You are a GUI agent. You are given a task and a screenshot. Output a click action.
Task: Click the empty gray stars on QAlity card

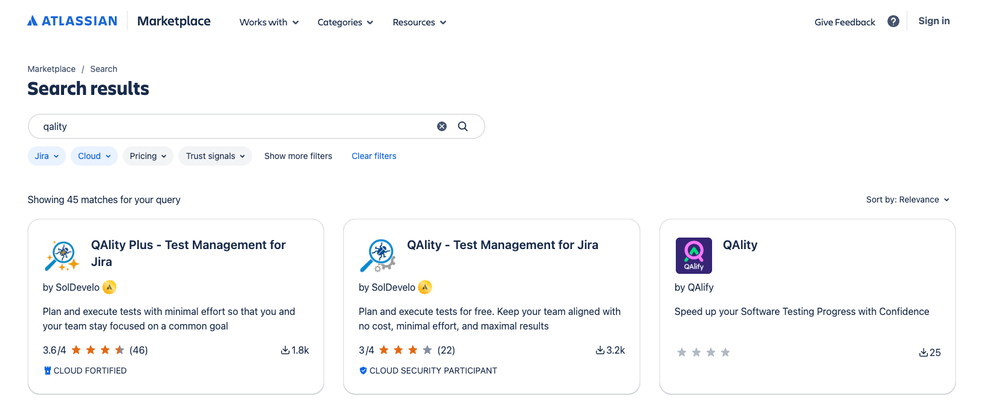click(x=703, y=352)
